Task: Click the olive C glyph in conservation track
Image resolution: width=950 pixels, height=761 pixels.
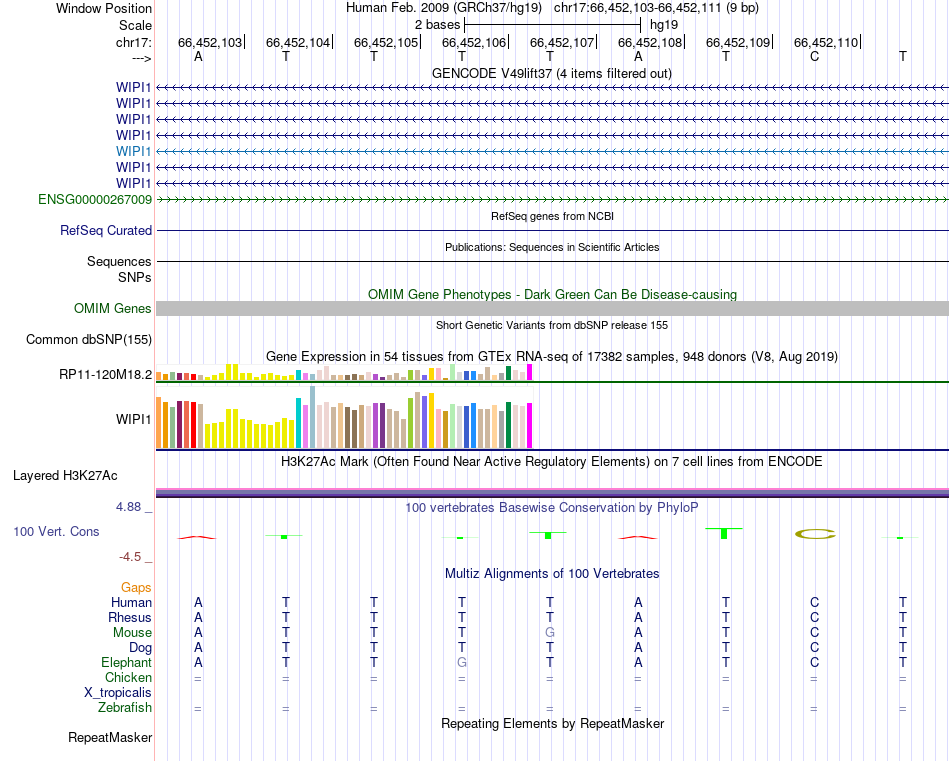Action: pyautogui.click(x=815, y=534)
